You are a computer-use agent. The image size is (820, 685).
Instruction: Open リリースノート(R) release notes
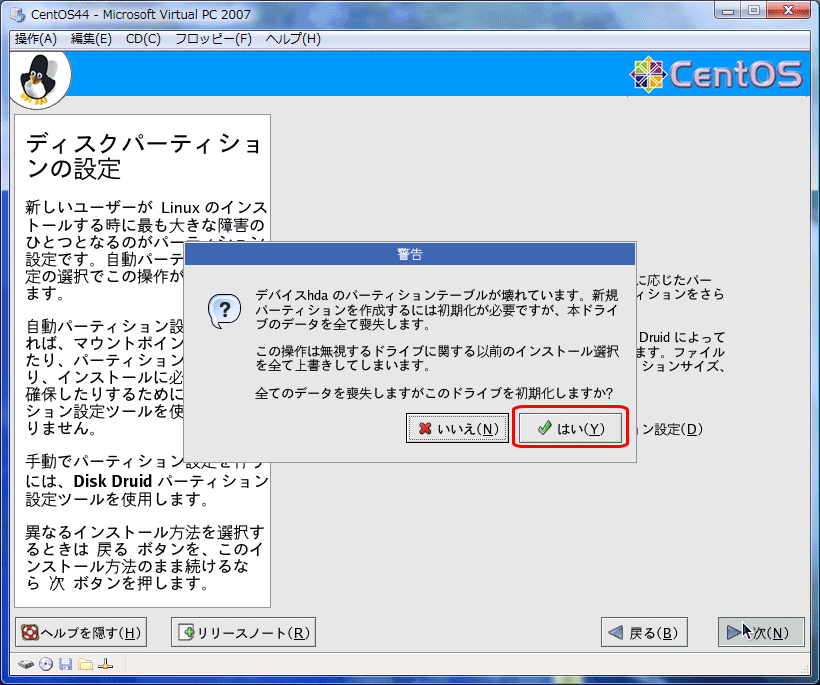243,633
